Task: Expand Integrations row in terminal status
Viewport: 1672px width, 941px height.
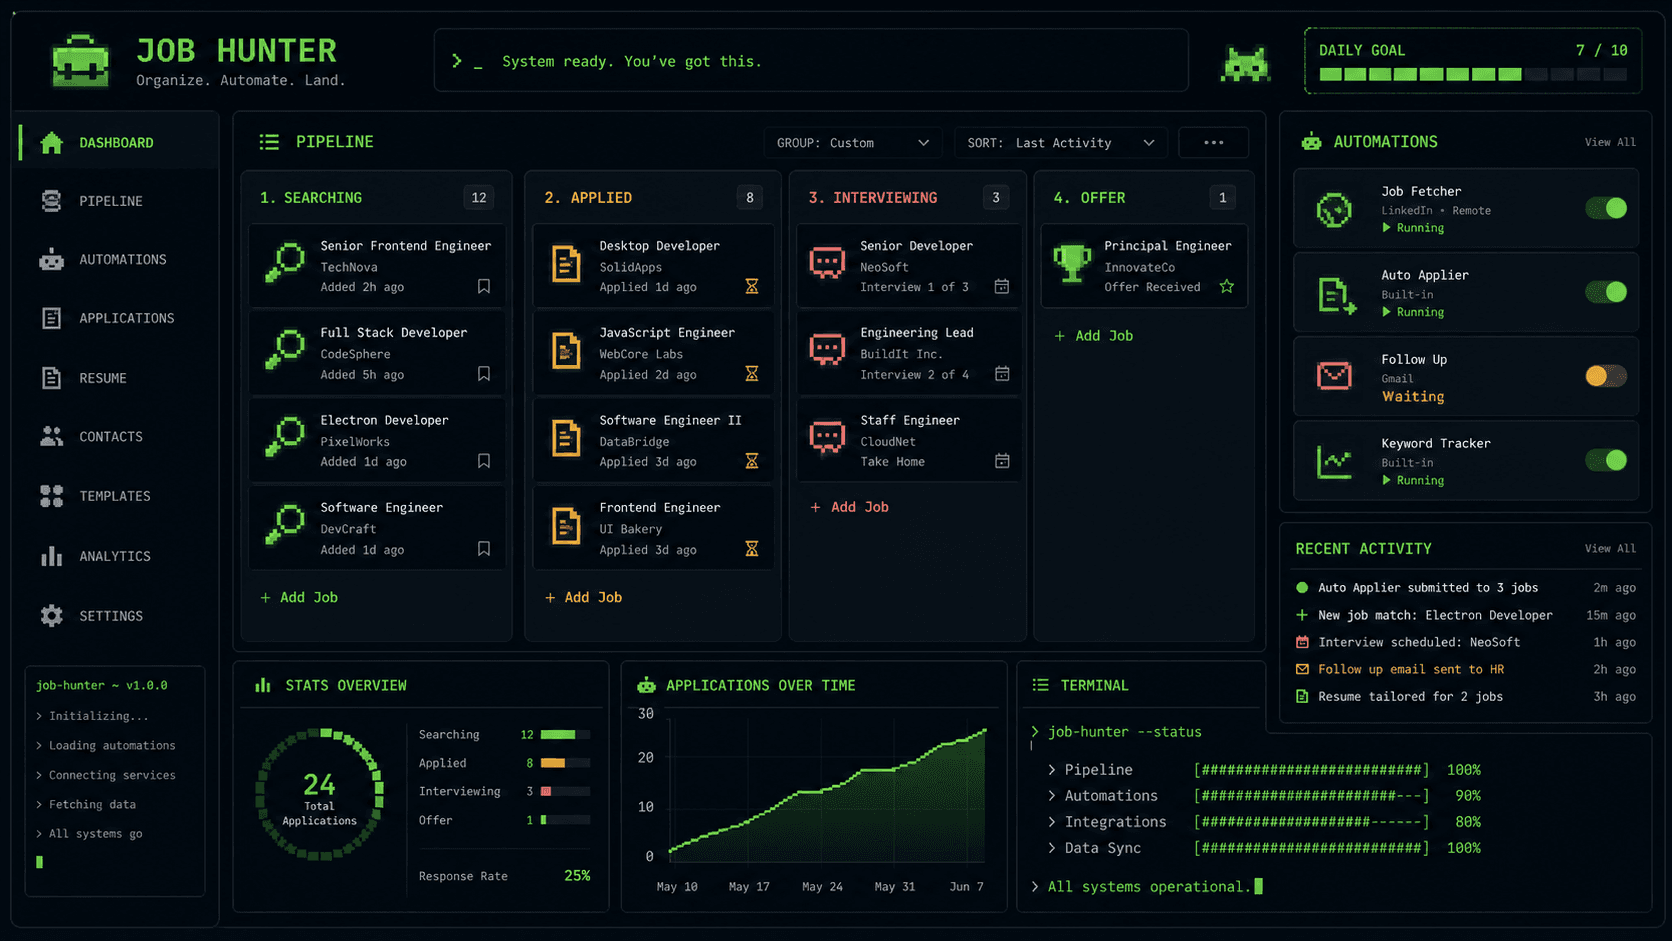Action: coord(1052,822)
